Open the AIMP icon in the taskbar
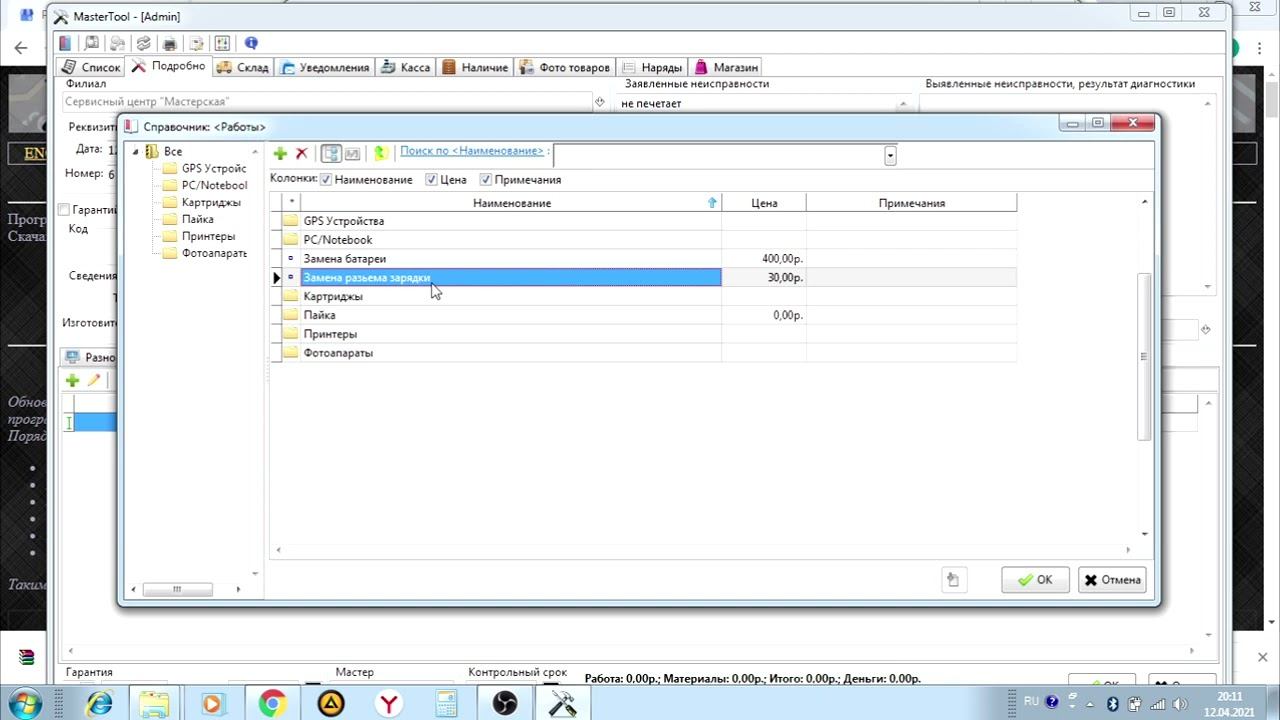The height and width of the screenshot is (720, 1280). (331, 703)
